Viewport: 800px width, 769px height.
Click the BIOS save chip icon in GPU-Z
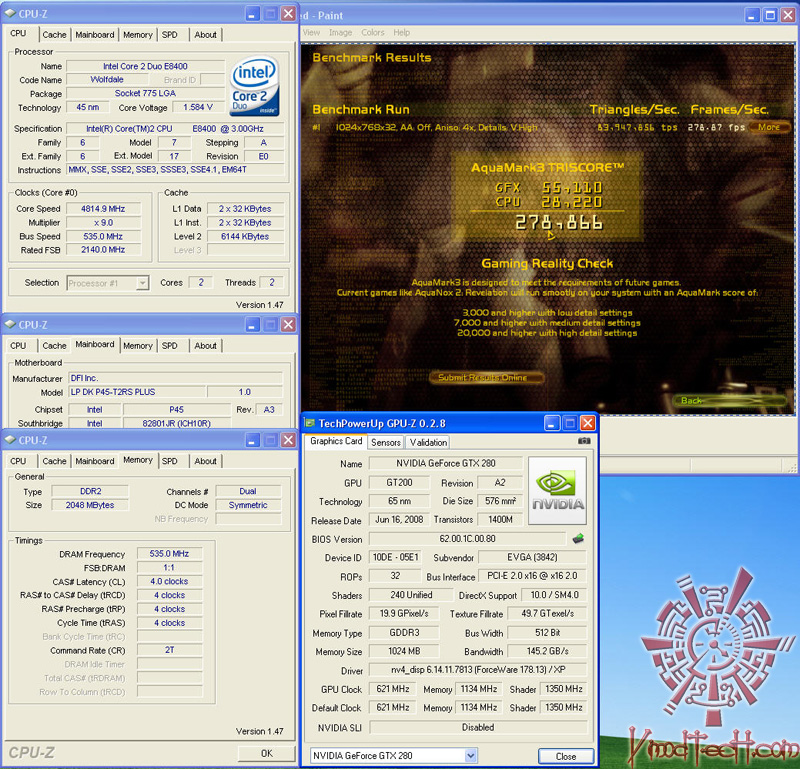coord(578,539)
